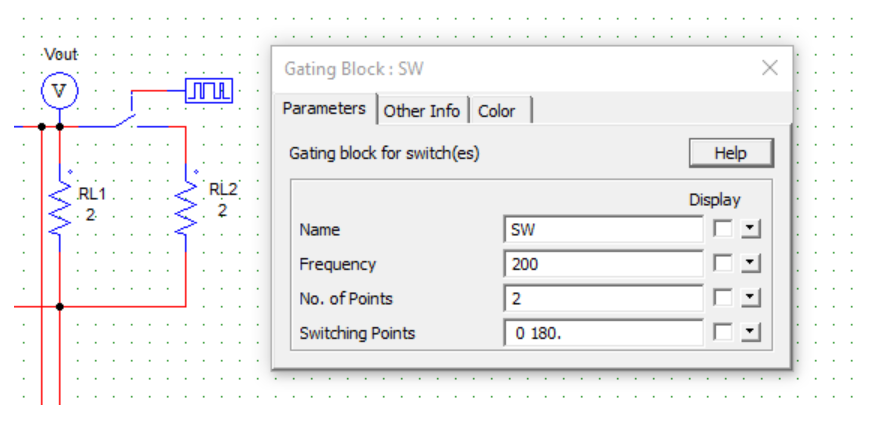Click the Display column header
886x423 pixels.
coord(714,200)
